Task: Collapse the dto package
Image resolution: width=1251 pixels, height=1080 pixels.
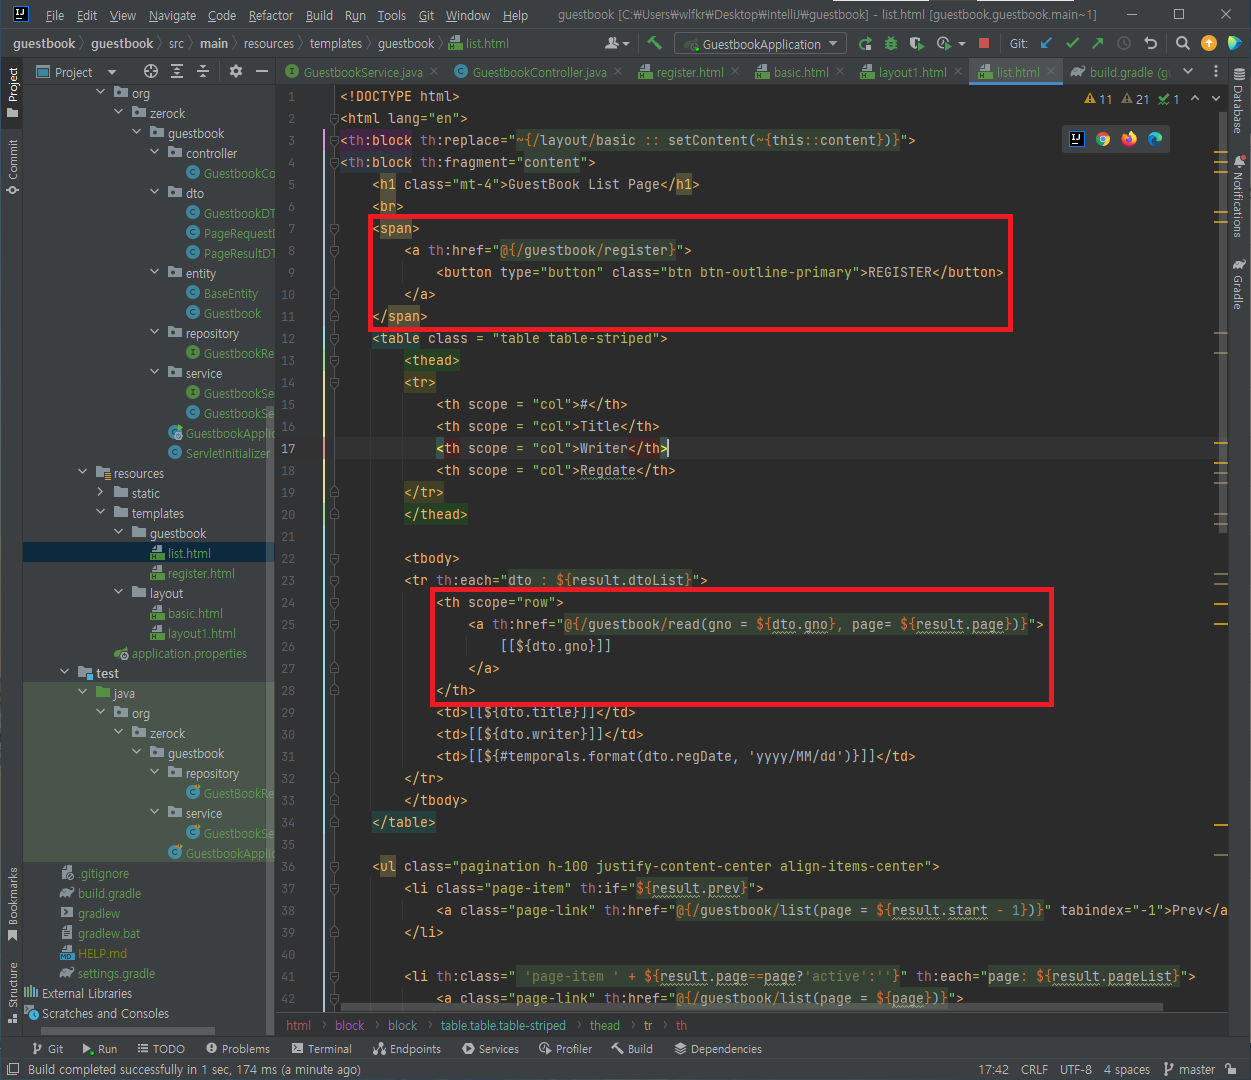Action: [x=155, y=192]
